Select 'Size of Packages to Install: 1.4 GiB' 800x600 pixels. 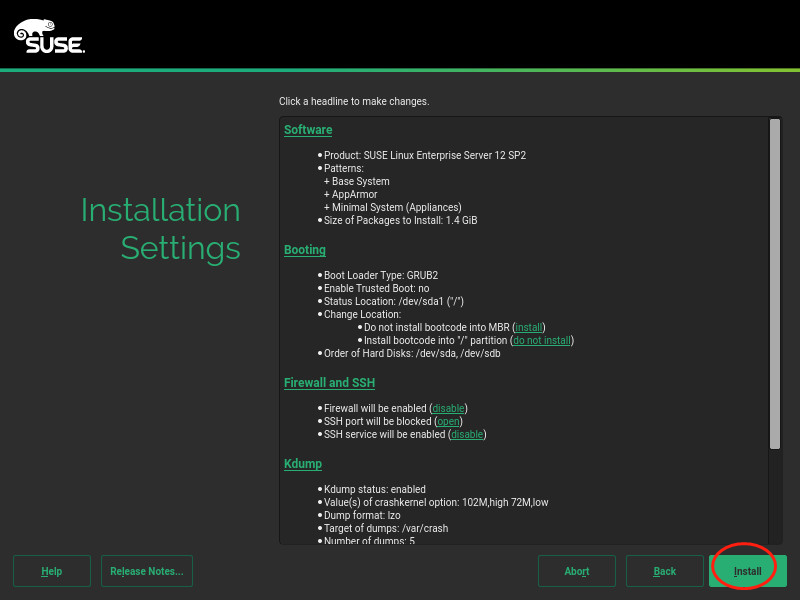click(401, 220)
